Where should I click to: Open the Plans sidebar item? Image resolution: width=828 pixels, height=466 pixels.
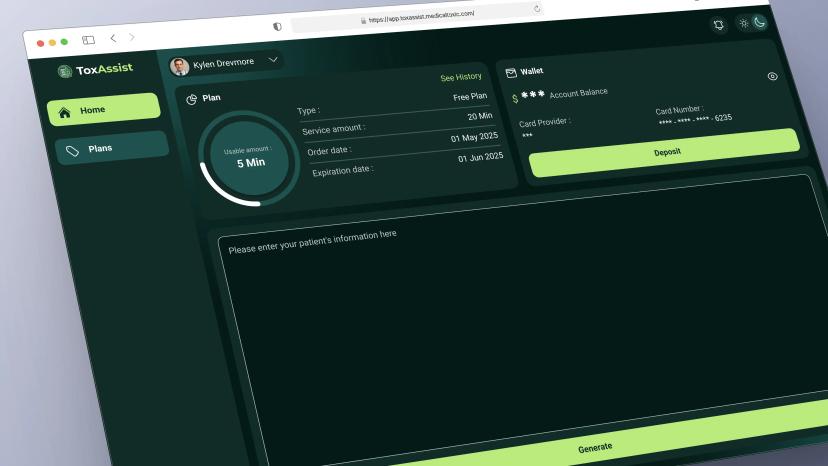point(112,148)
